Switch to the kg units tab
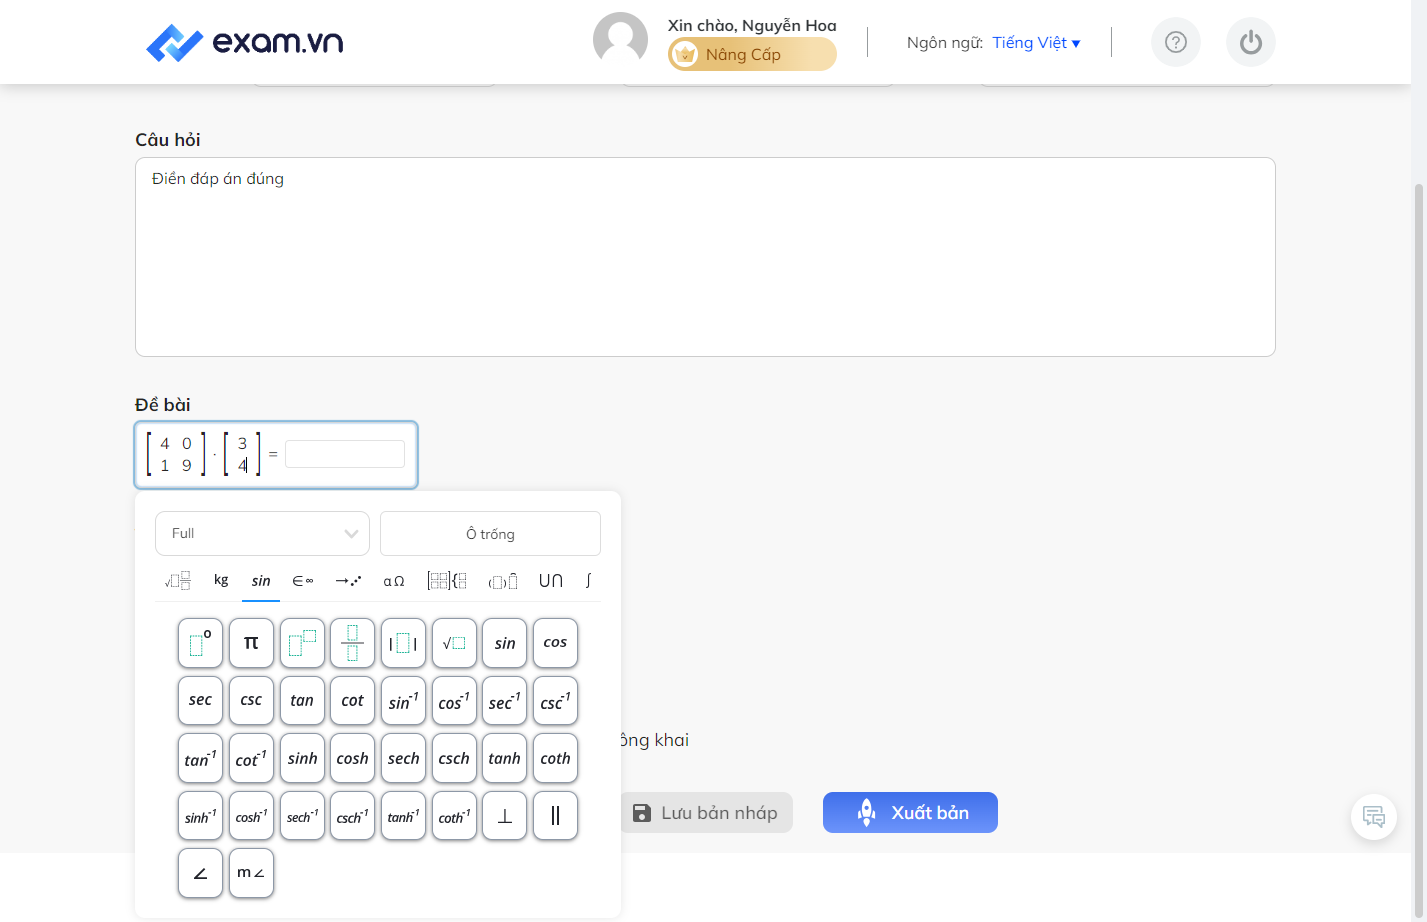The width and height of the screenshot is (1427, 922). tap(221, 580)
